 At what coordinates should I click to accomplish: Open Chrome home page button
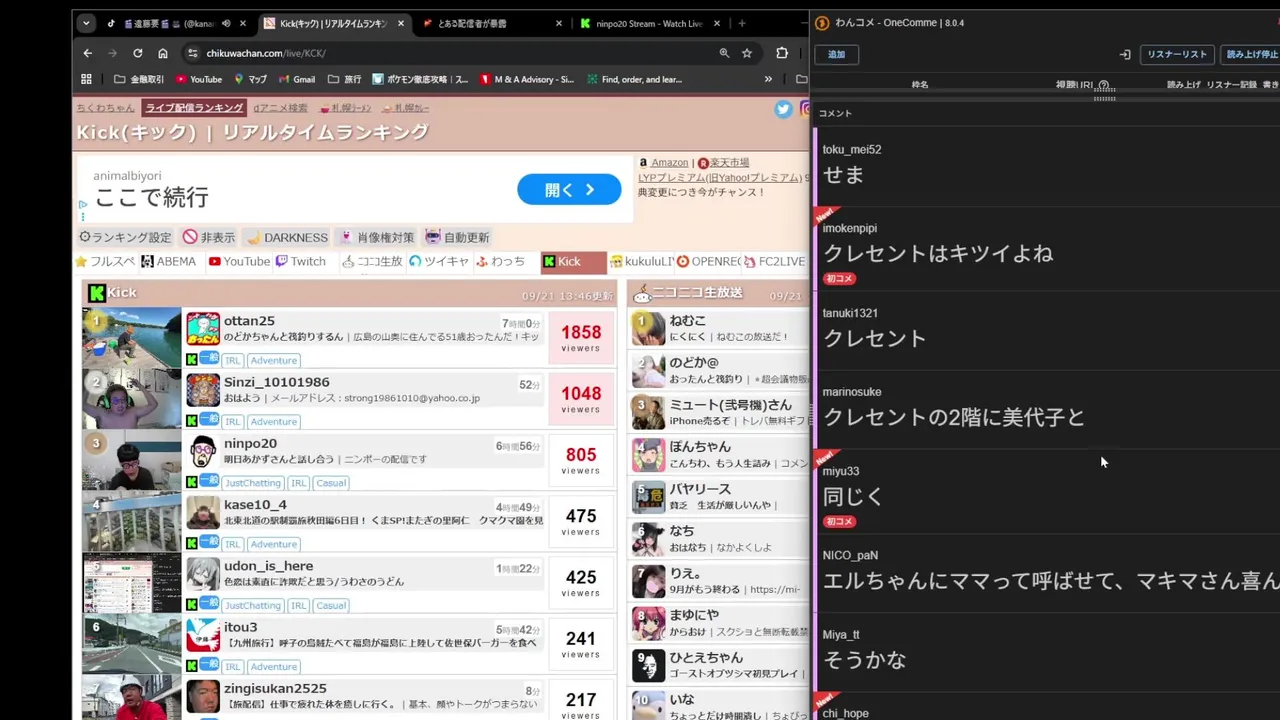click(162, 53)
